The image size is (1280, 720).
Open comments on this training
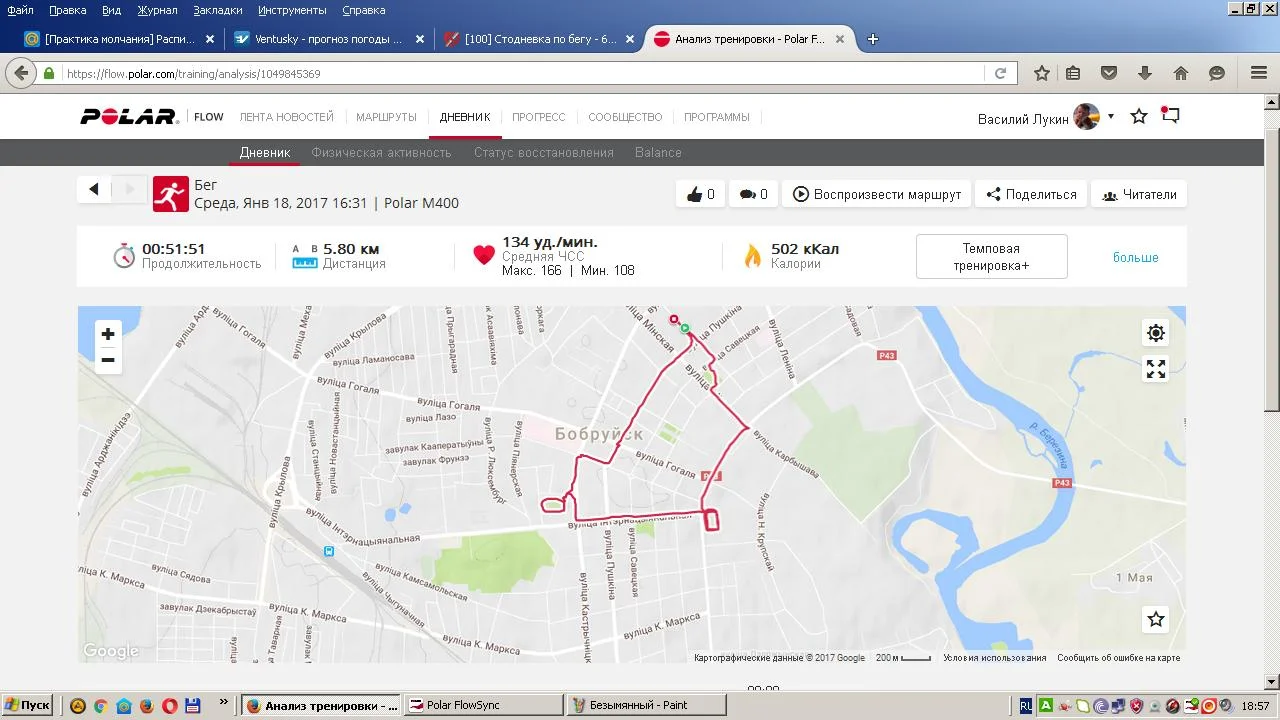753,194
